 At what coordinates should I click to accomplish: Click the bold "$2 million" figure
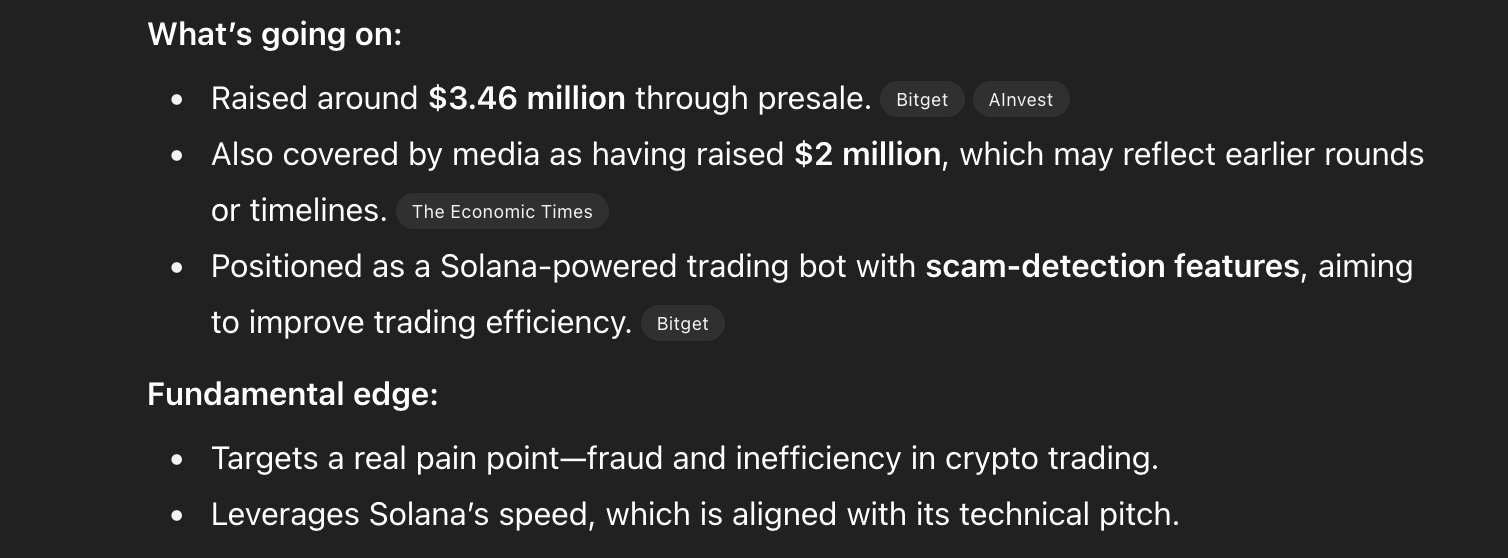867,155
